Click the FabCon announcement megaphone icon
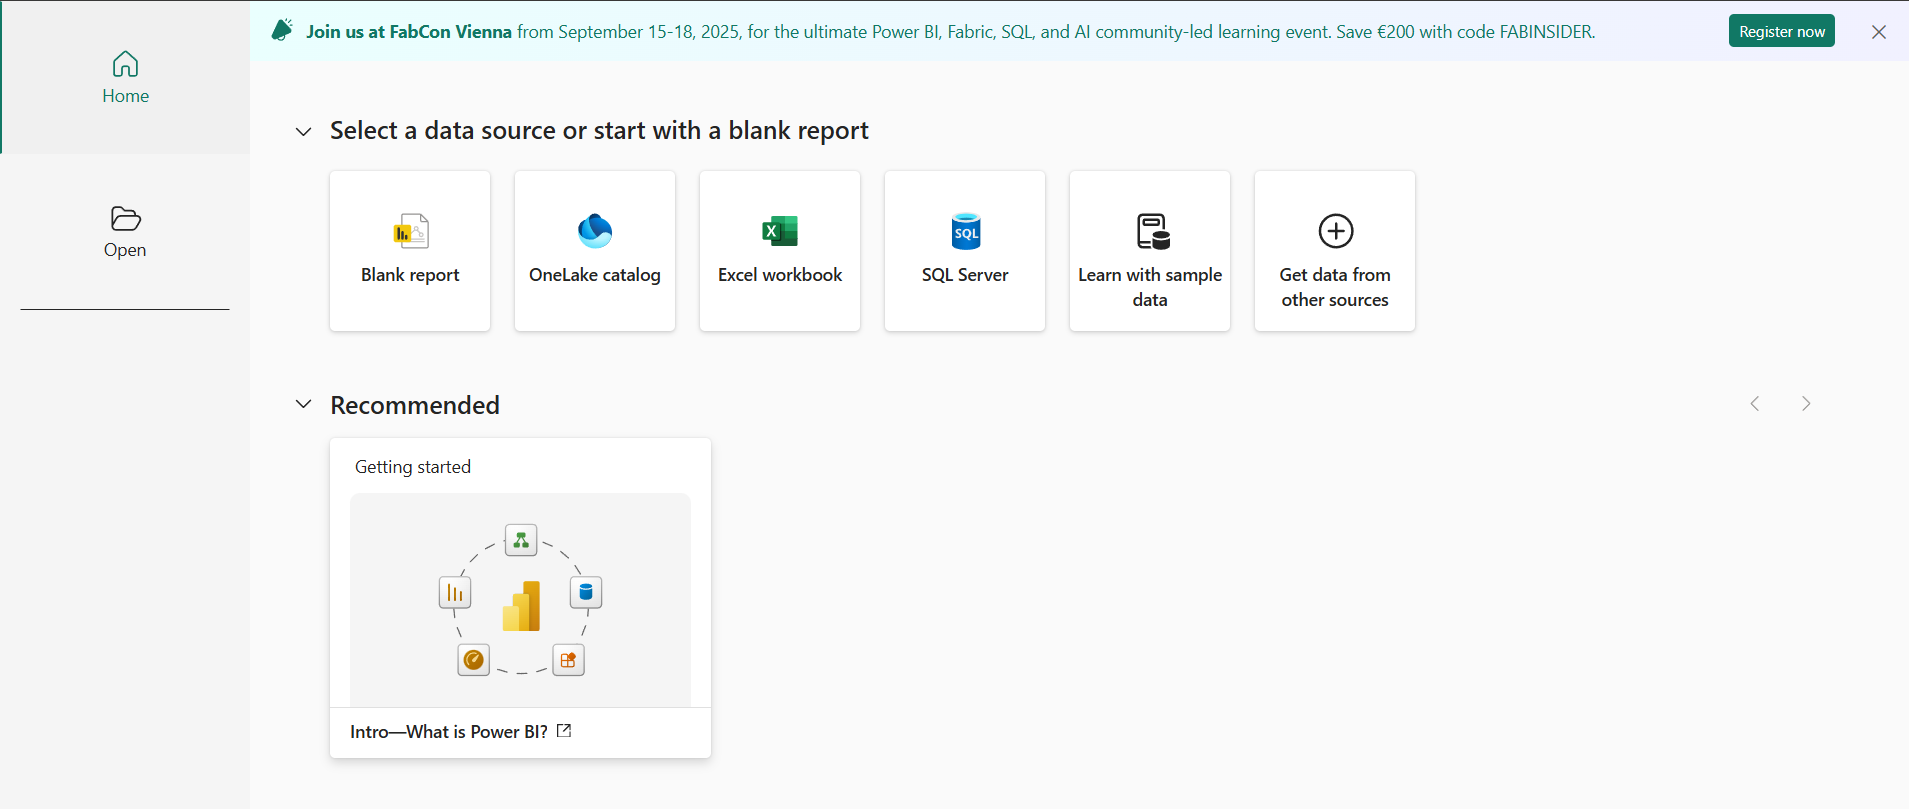Viewport: 1909px width, 809px height. 282,31
